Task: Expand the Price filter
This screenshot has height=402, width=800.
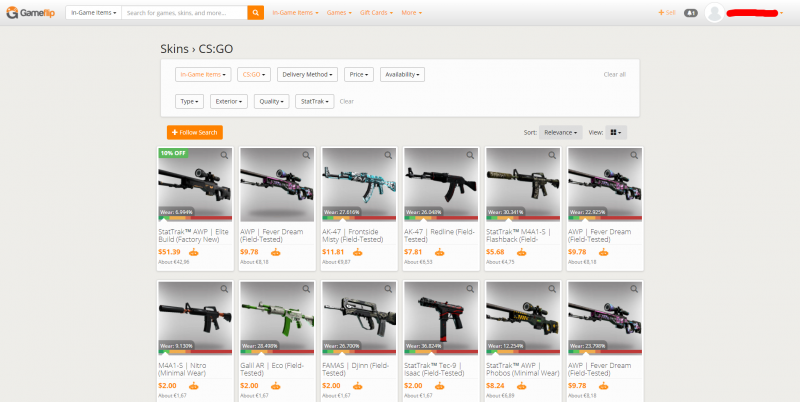Action: (x=359, y=74)
